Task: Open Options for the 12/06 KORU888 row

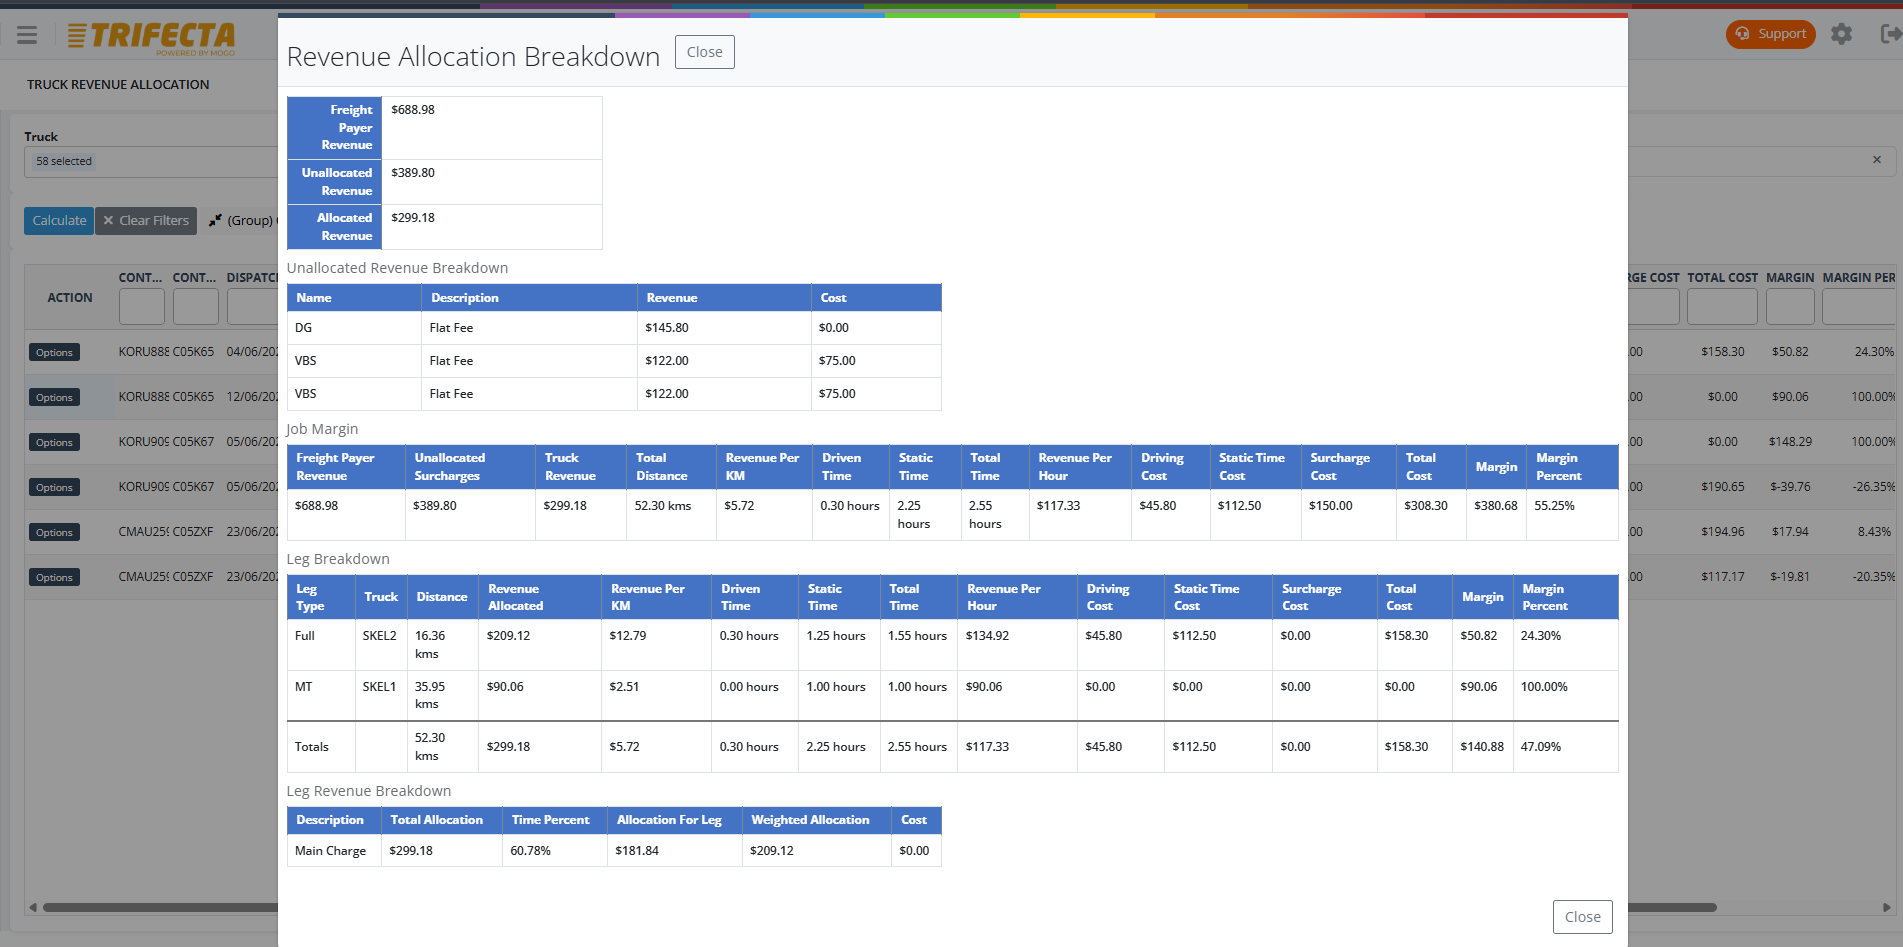Action: coord(54,397)
